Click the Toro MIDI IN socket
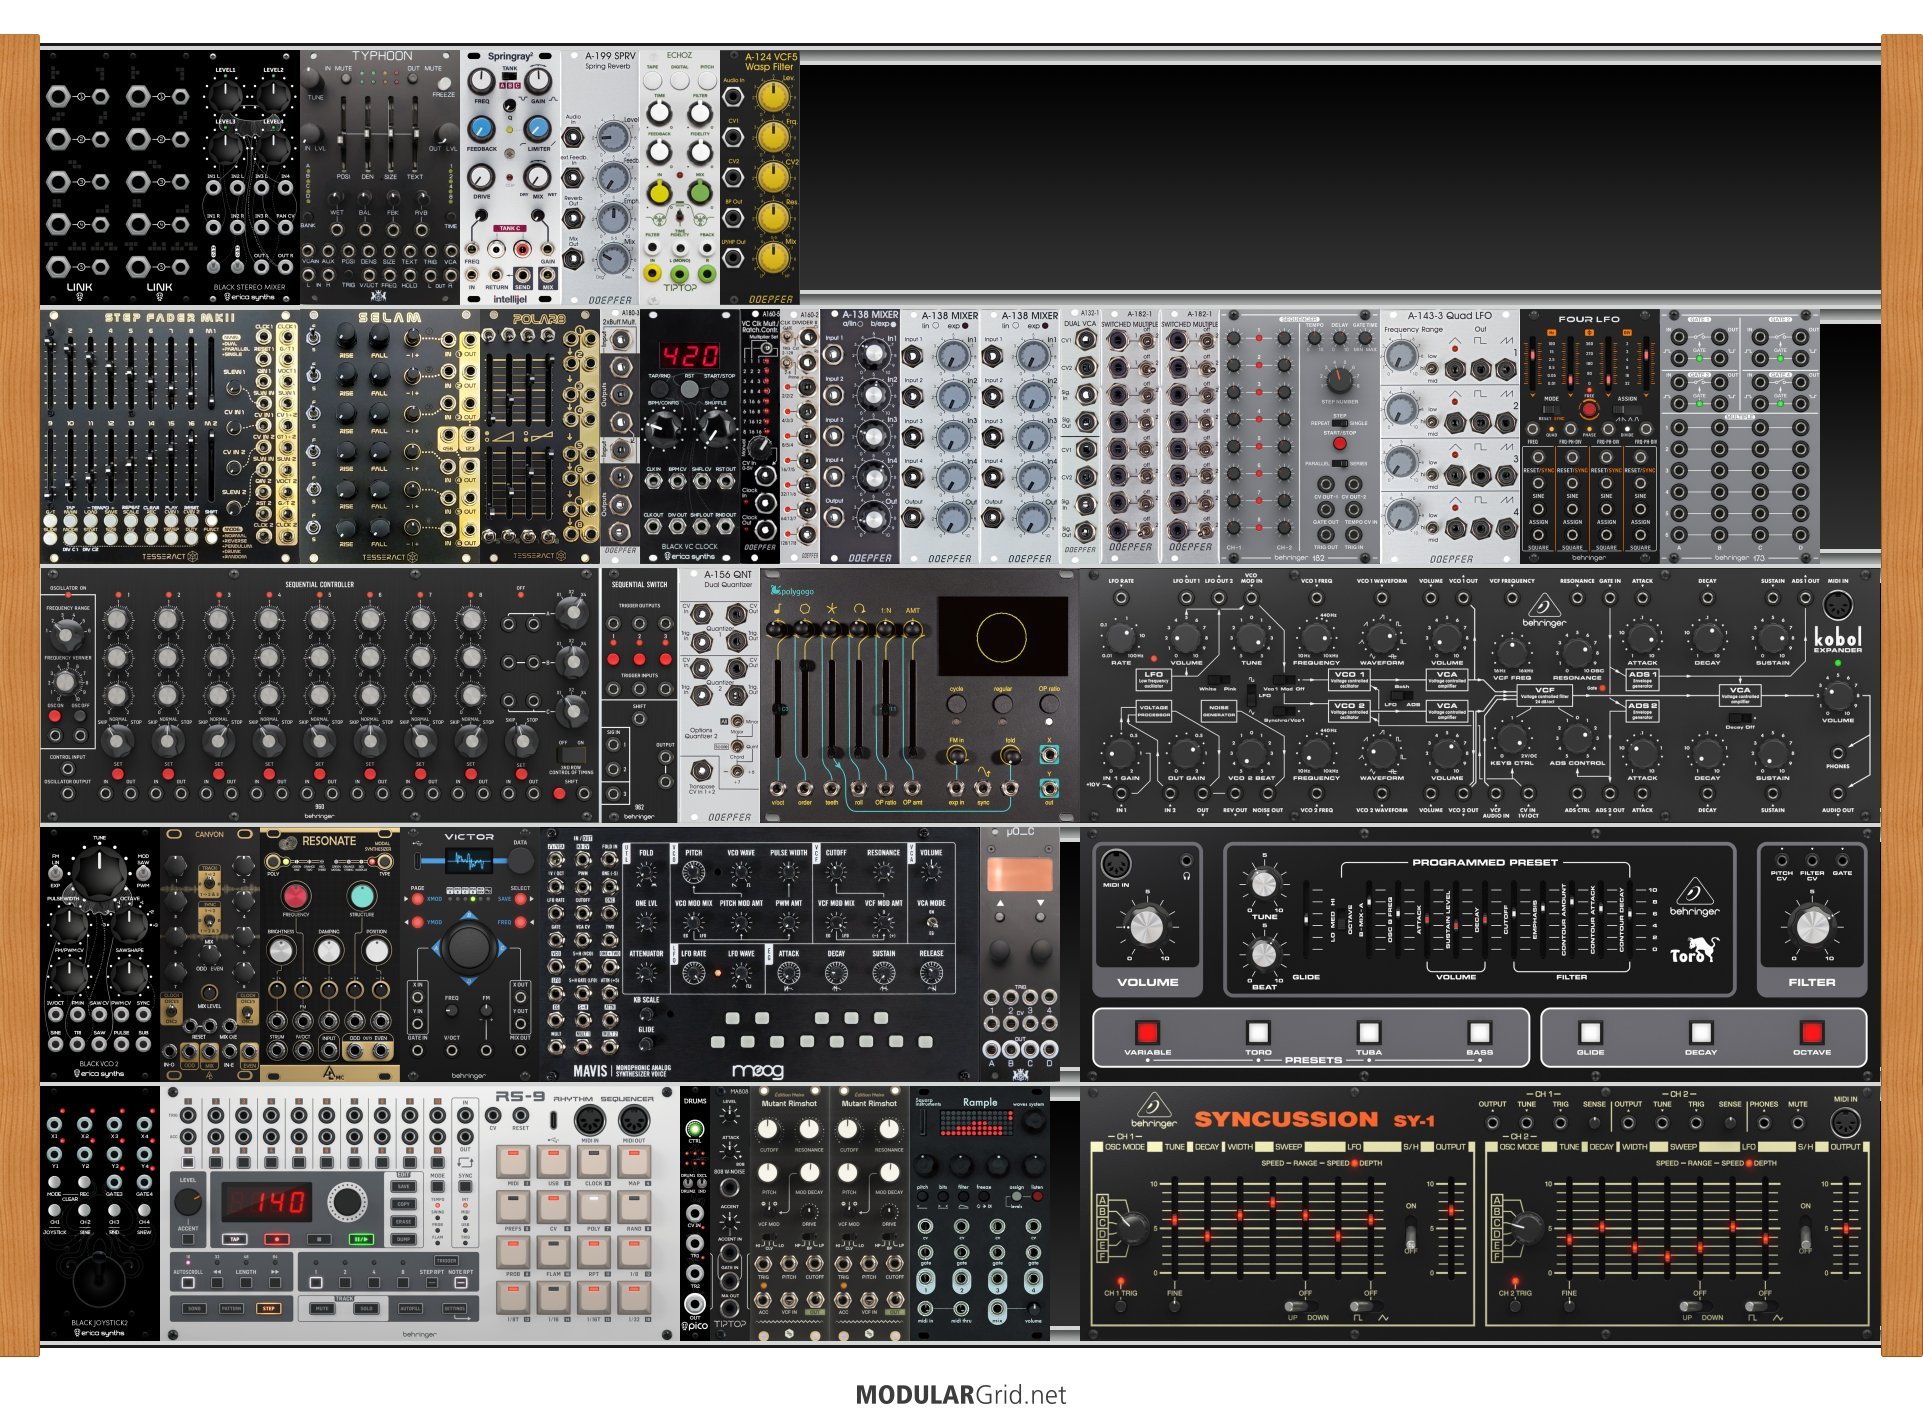Image resolution: width=1923 pixels, height=1416 pixels. pos(1116,863)
